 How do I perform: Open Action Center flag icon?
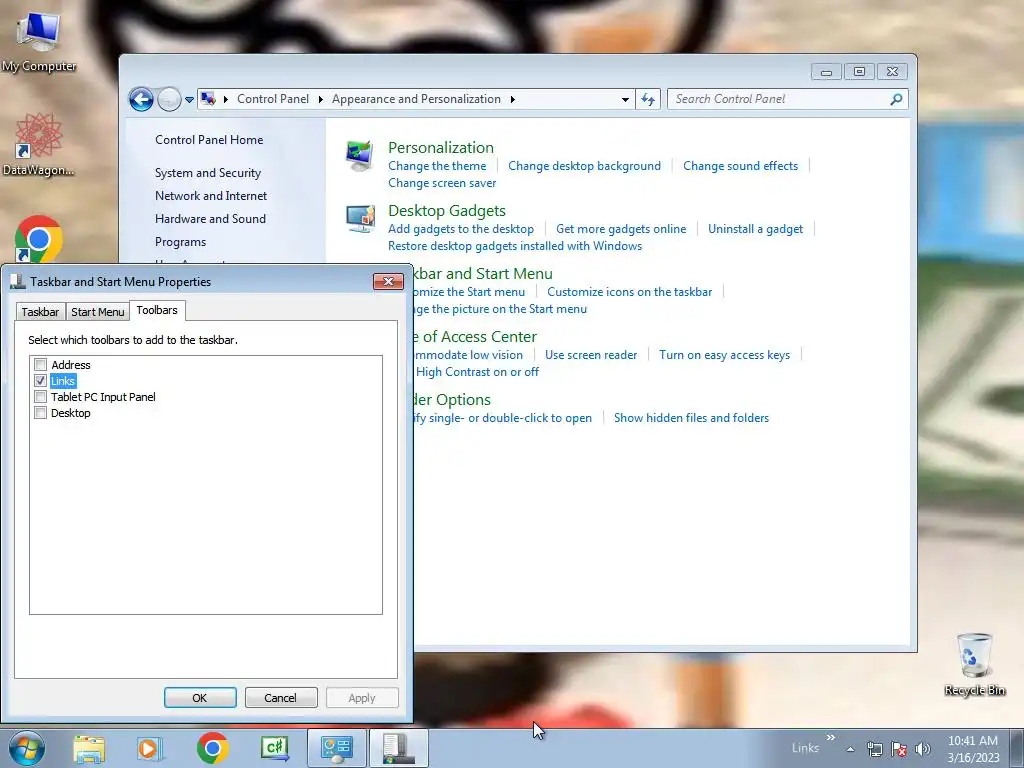click(x=899, y=749)
